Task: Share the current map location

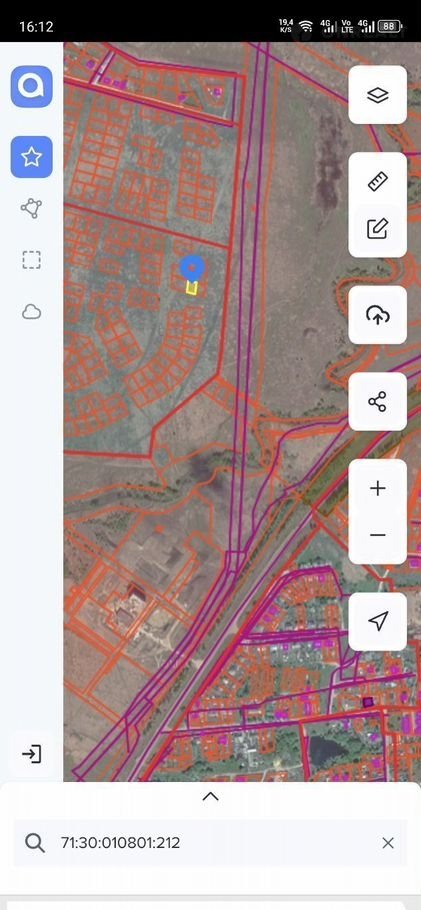Action: pos(377,402)
